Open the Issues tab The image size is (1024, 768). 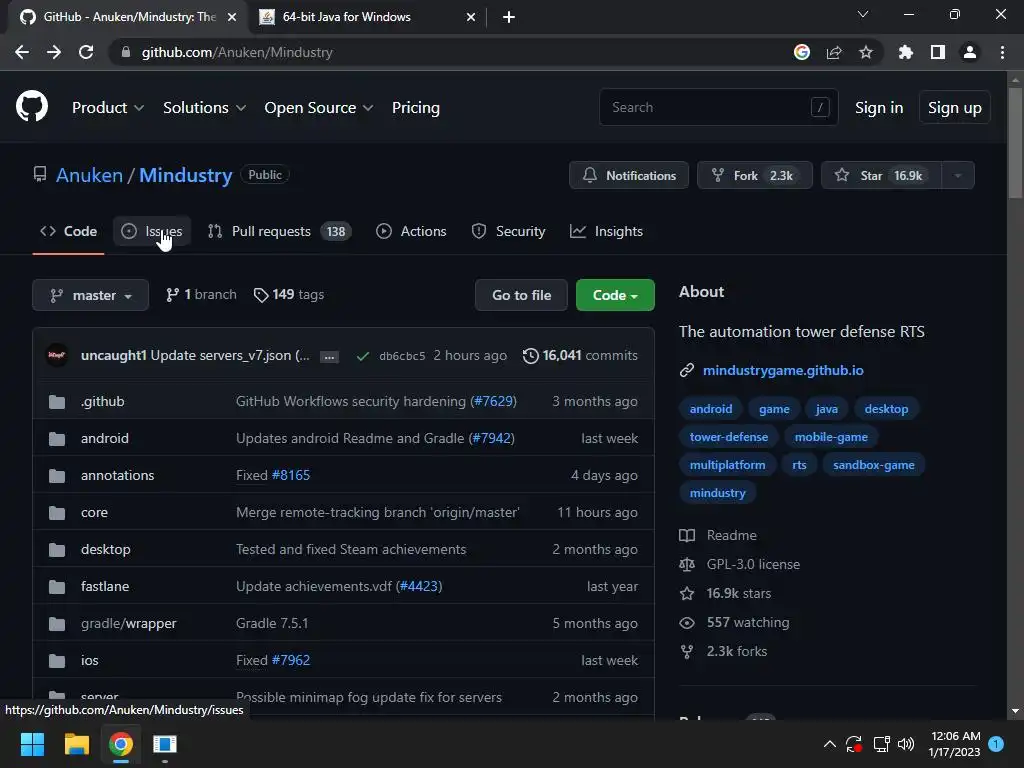point(152,231)
